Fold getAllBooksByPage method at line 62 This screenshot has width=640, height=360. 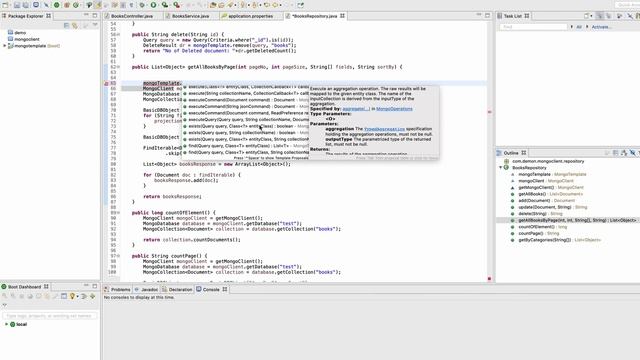118,67
